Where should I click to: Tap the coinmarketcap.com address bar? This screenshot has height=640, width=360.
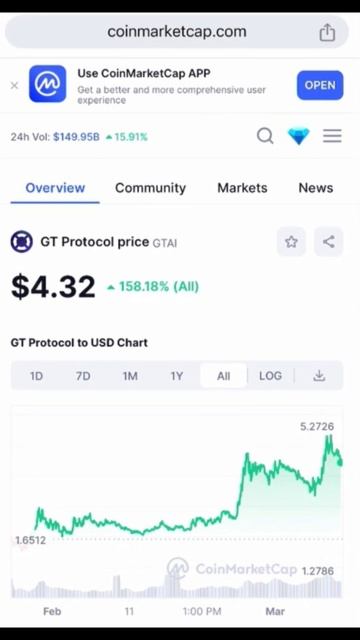coord(177,32)
